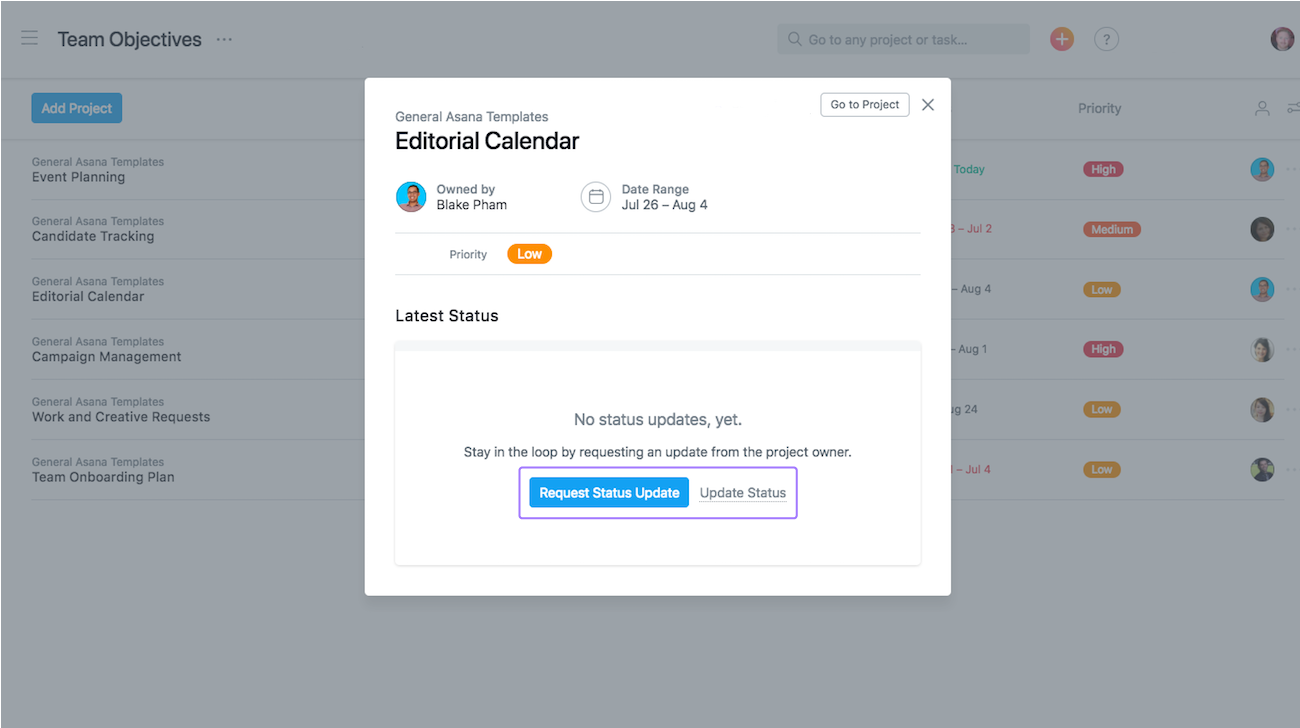Image resolution: width=1300 pixels, height=728 pixels.
Task: Click the filter sliders icon in the top right
Action: click(1293, 108)
